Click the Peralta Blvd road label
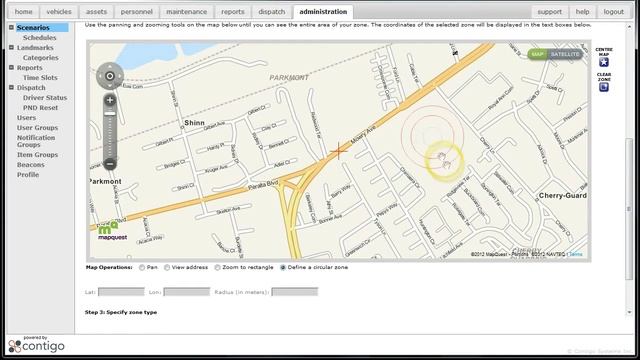Screen dimensions: 640x360 263,185
